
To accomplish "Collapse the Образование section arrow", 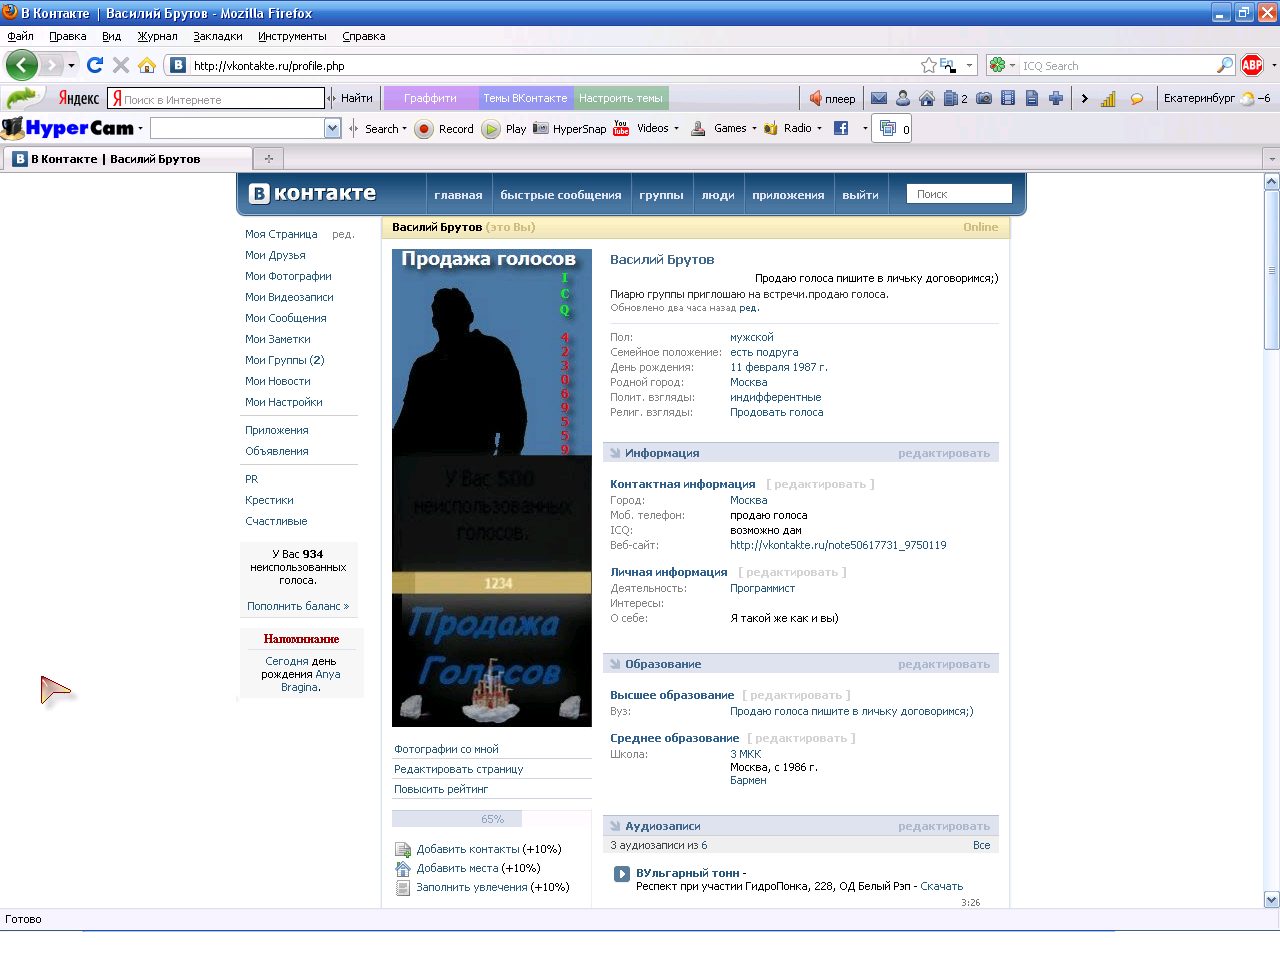I will 615,664.
